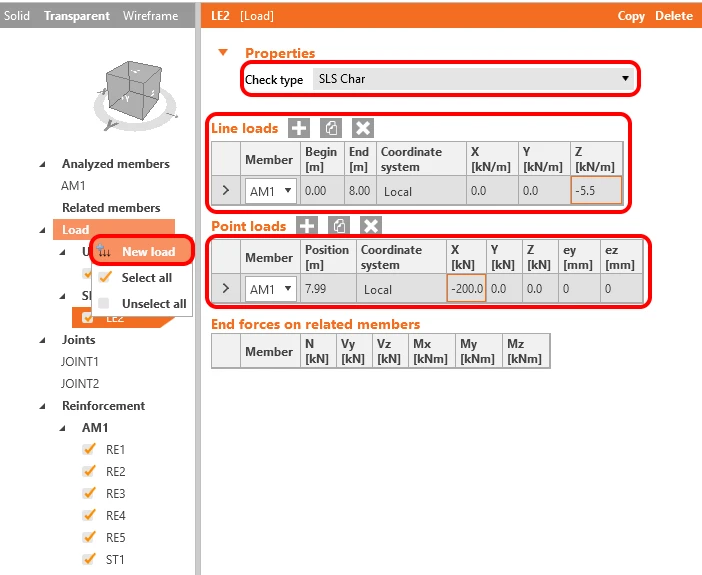This screenshot has width=702, height=575.
Task: Click the 3D view orientation cube
Action: 134,92
